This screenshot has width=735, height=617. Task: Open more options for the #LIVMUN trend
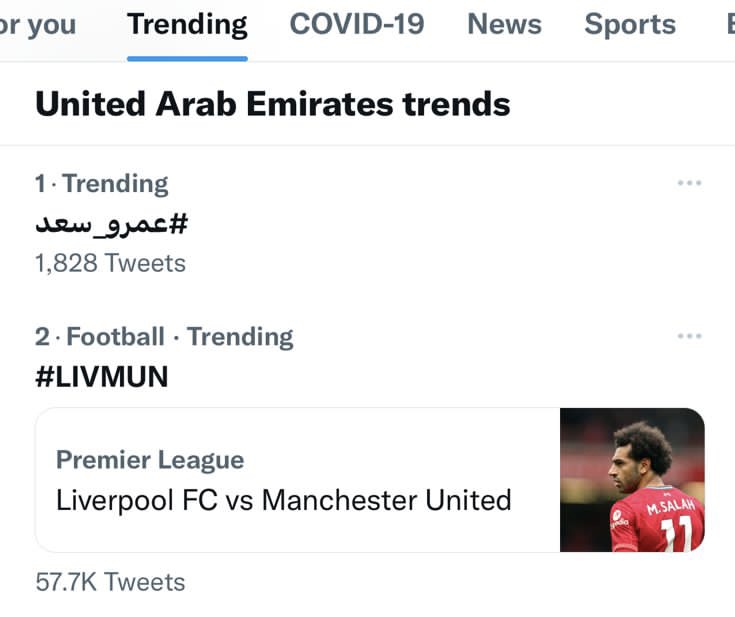click(x=689, y=336)
